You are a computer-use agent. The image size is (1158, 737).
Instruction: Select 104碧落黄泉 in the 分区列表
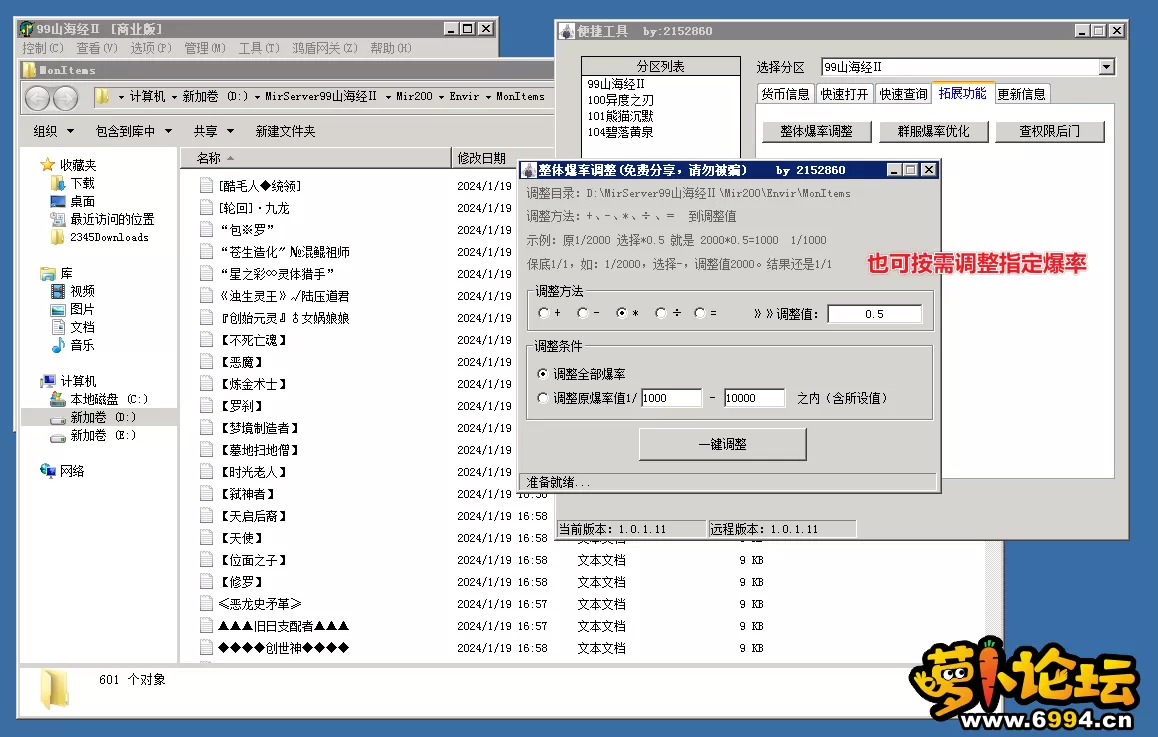tap(620, 132)
